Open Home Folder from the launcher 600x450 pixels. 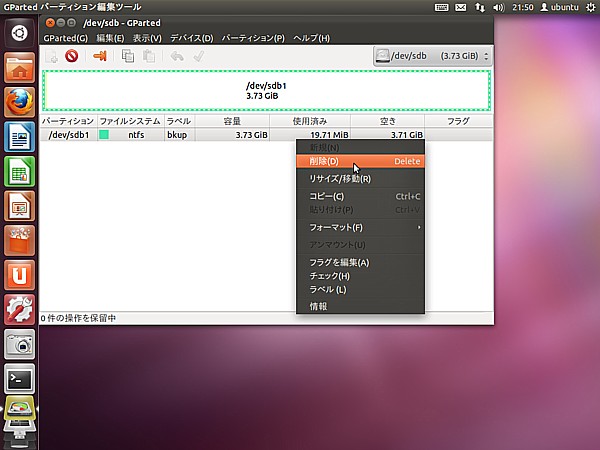19,68
